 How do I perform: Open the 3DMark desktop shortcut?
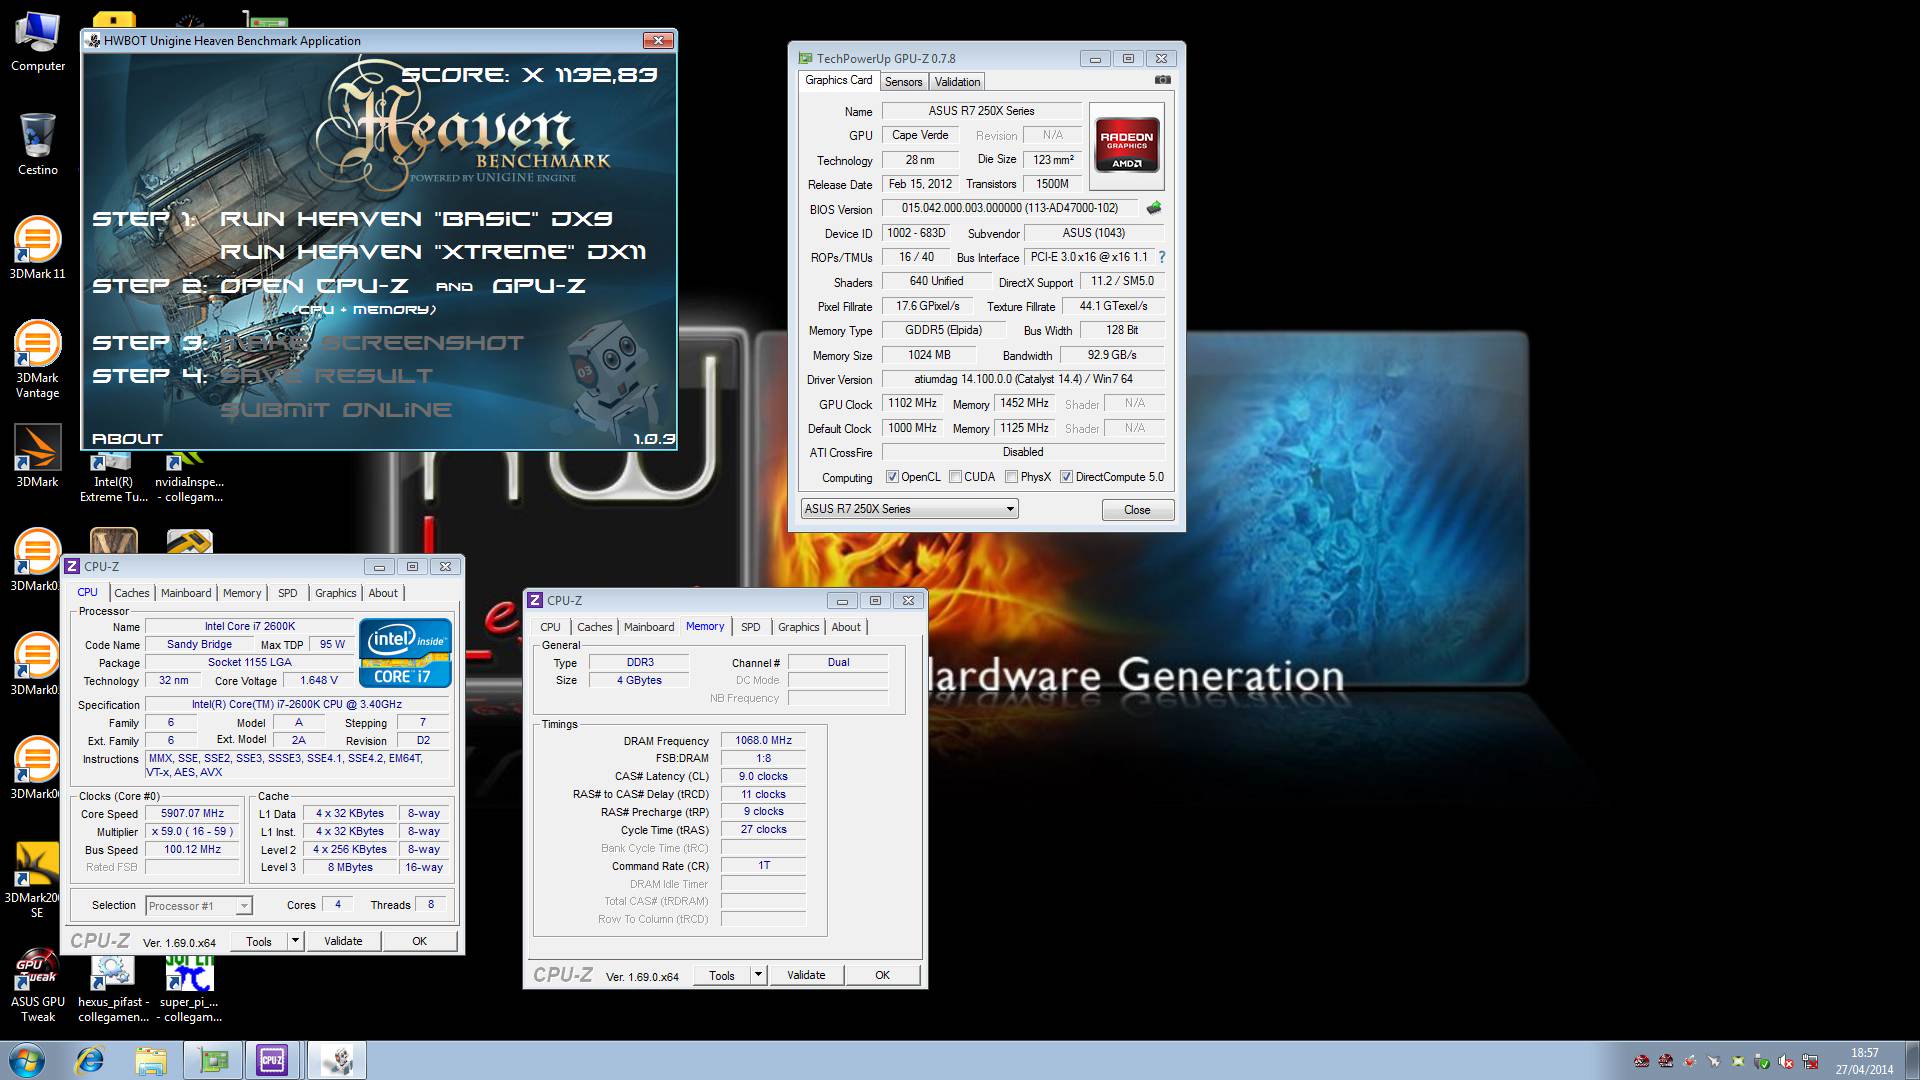coord(37,455)
